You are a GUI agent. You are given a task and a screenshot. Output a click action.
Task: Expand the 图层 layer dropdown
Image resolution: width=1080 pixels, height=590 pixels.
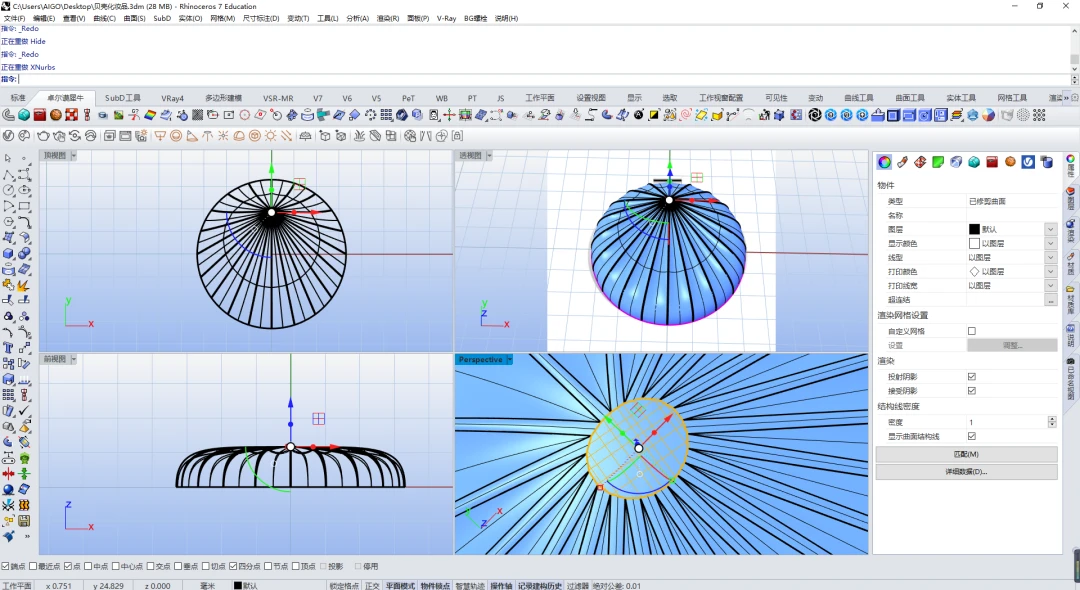point(1050,229)
